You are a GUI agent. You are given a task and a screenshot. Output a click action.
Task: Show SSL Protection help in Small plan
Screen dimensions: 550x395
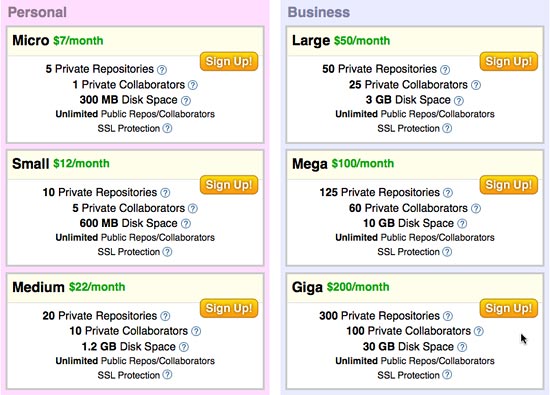(x=168, y=252)
